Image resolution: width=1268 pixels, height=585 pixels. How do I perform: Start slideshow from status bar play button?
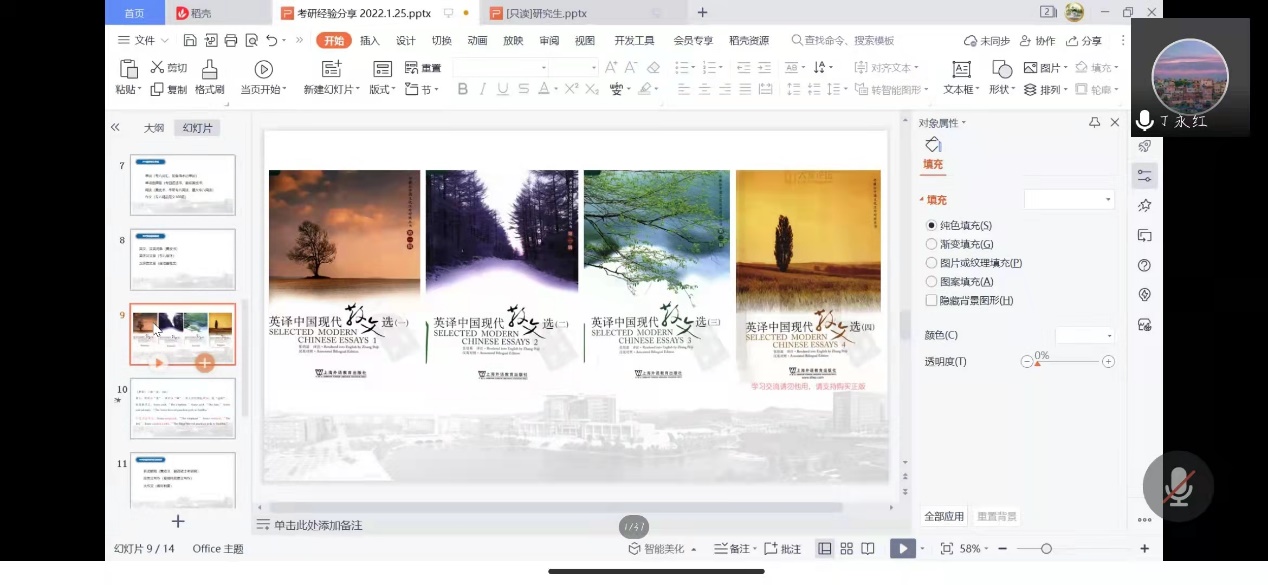(903, 549)
